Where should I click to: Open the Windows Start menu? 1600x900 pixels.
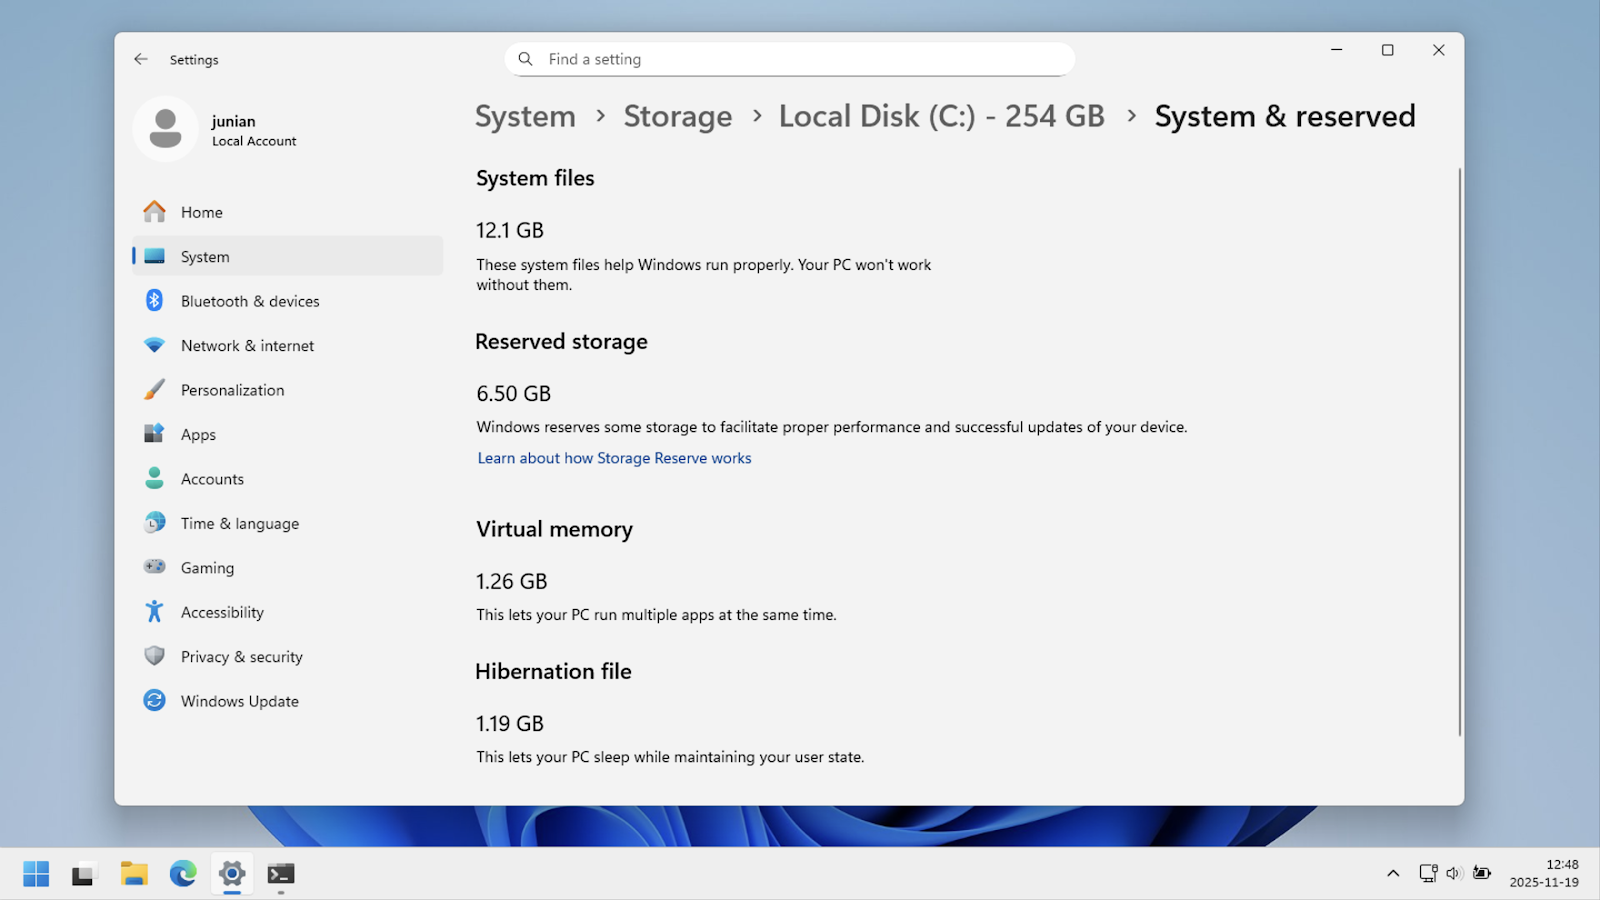[x=36, y=874]
